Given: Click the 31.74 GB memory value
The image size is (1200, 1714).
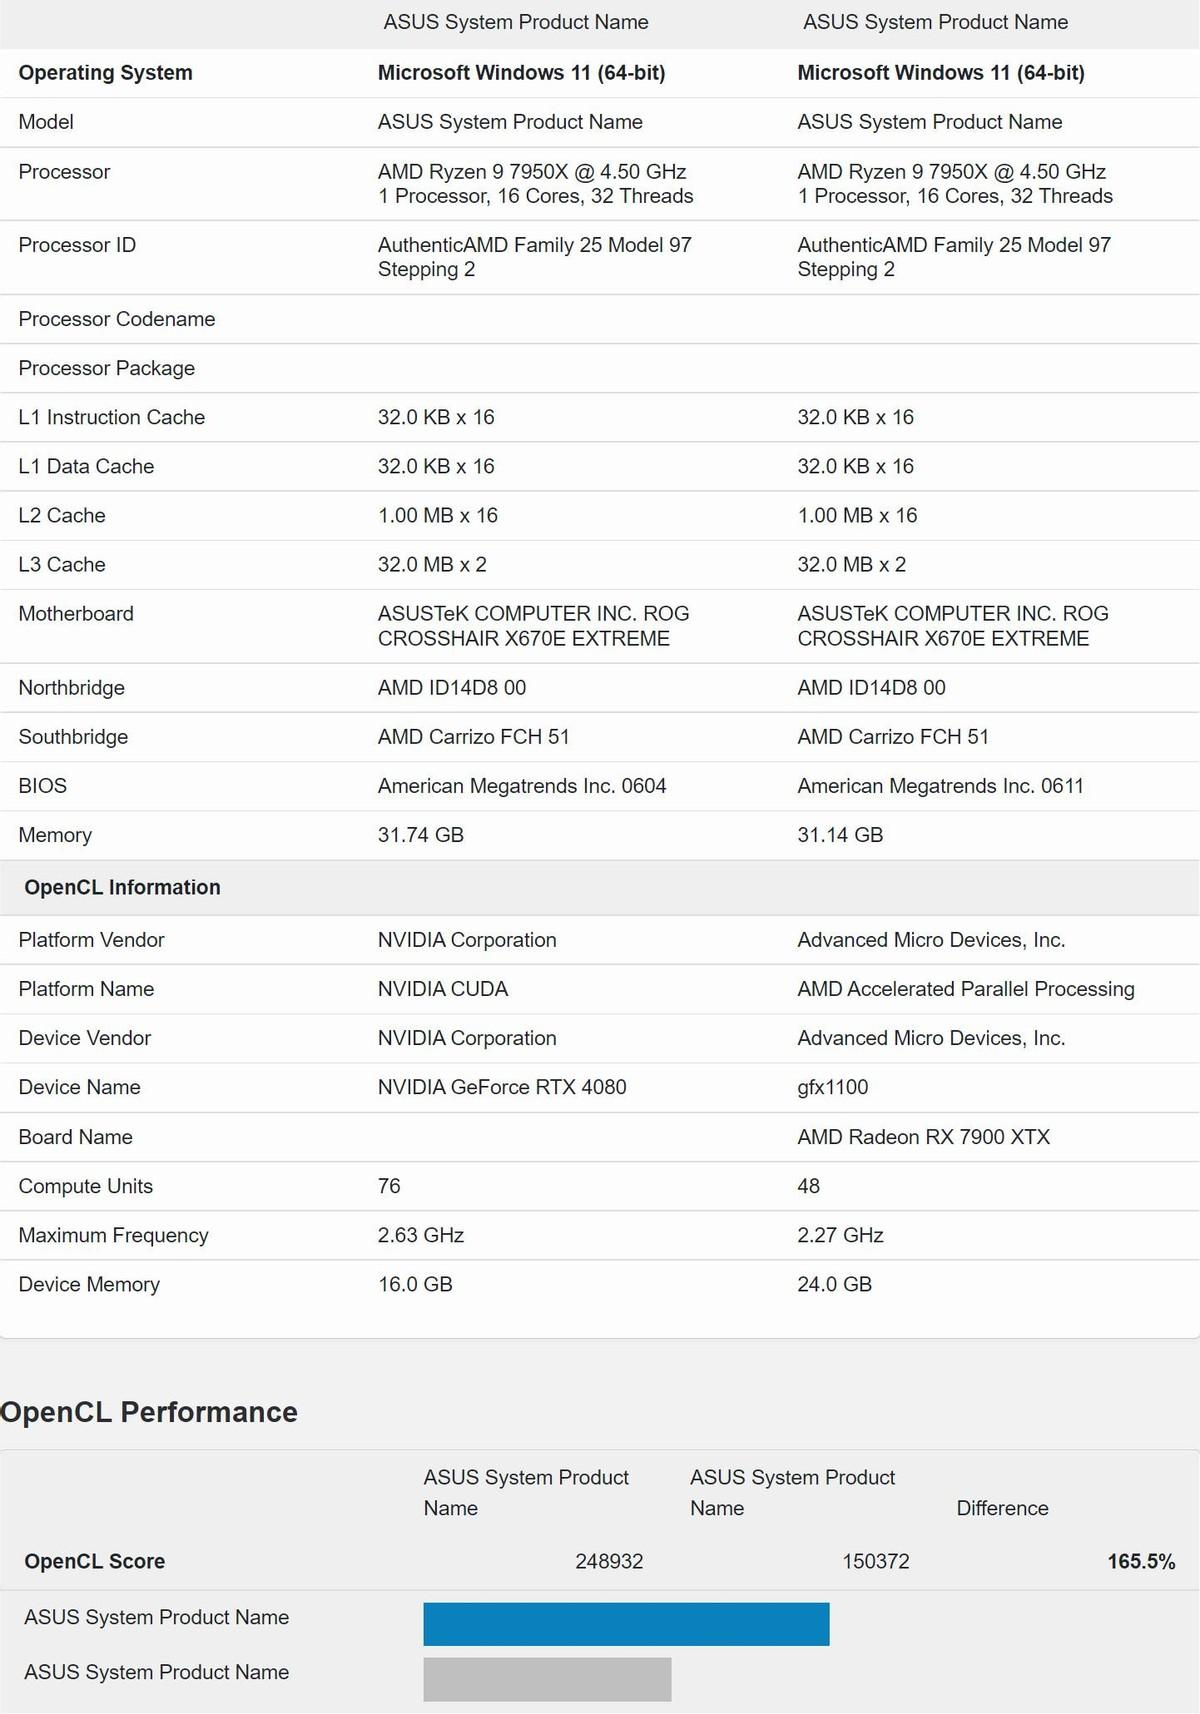Looking at the screenshot, I should pyautogui.click(x=421, y=835).
